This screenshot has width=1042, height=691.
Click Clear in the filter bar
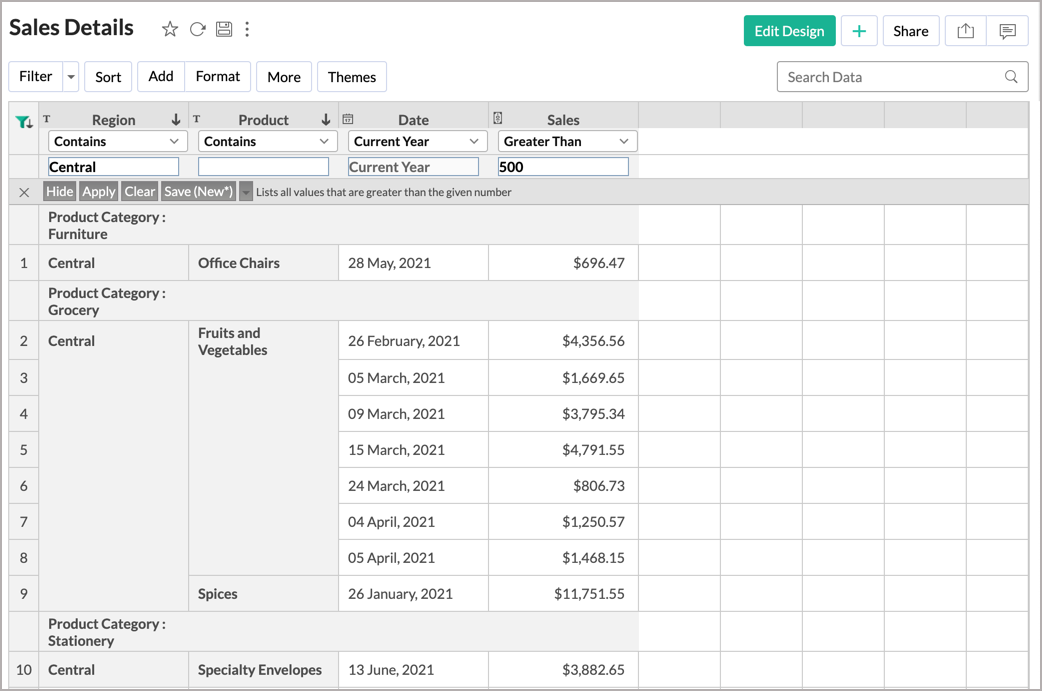pyautogui.click(x=140, y=191)
